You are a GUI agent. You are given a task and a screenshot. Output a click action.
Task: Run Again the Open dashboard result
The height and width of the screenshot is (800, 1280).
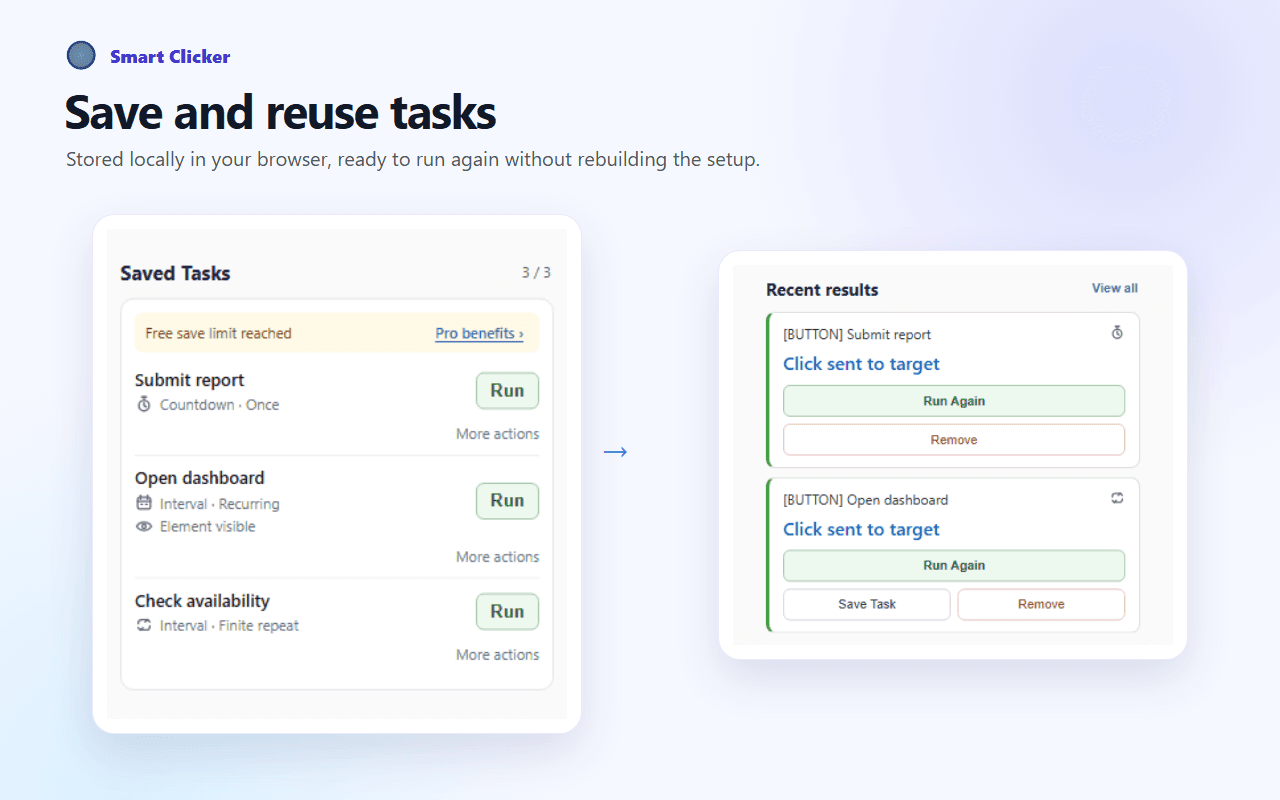click(954, 566)
